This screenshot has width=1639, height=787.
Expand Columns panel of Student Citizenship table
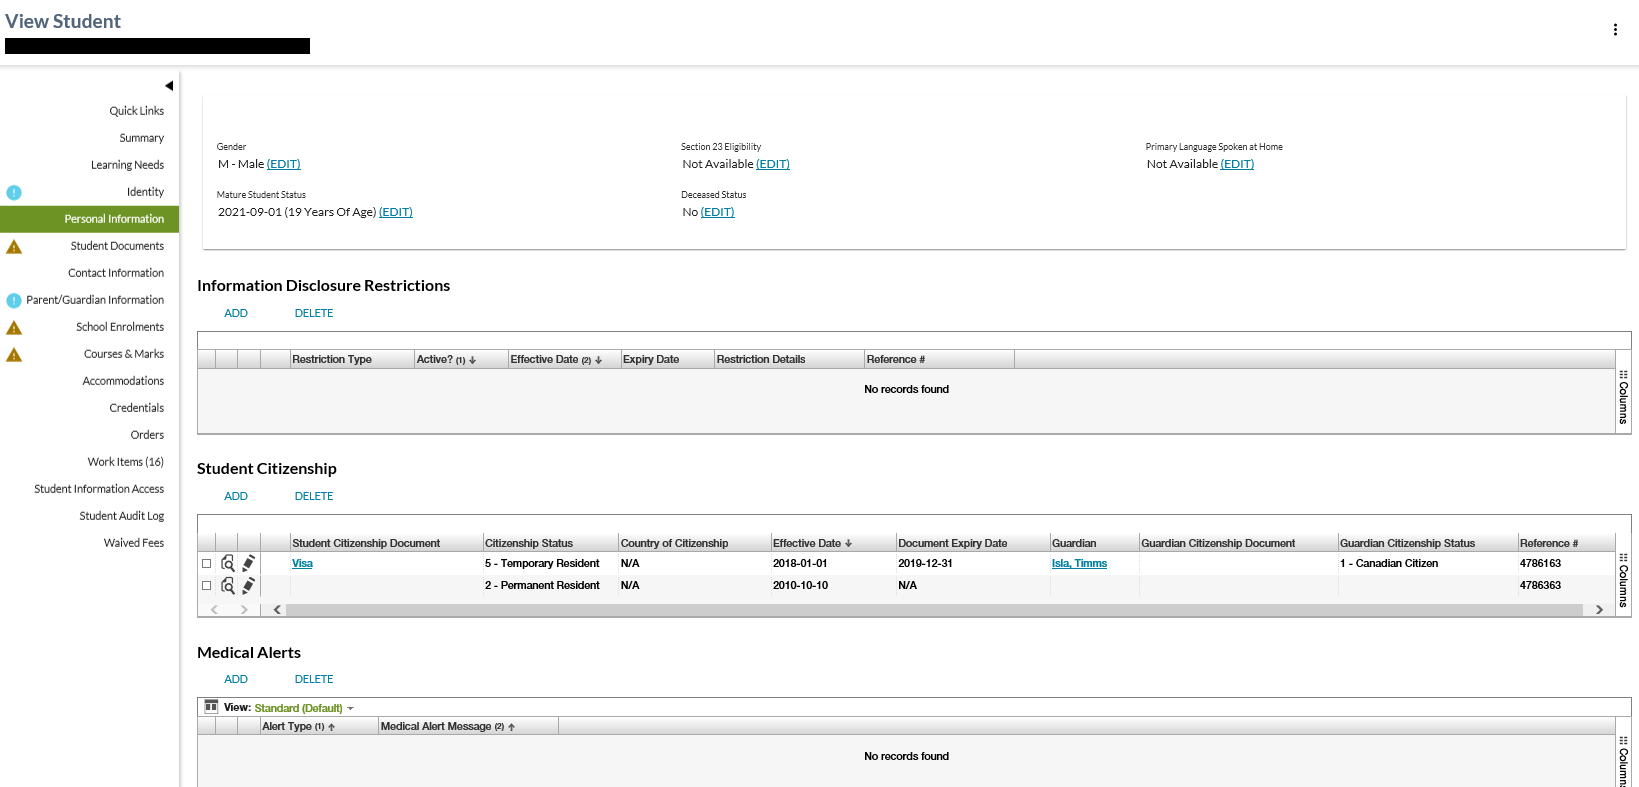1623,579
